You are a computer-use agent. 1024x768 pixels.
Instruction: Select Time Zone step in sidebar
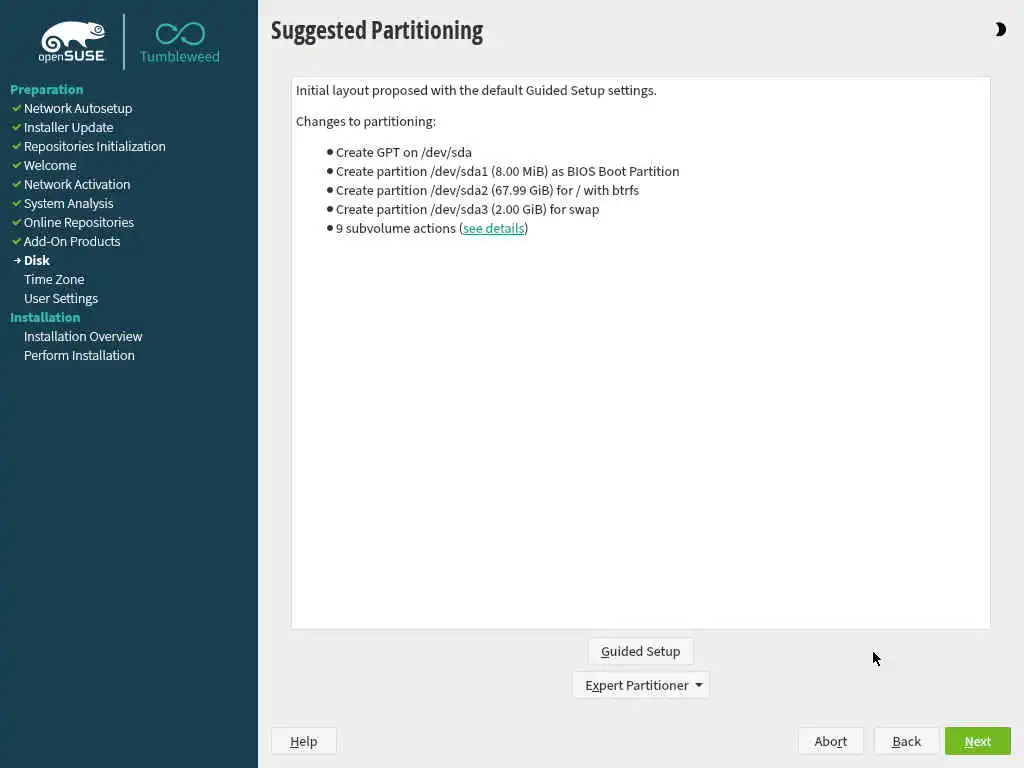(x=54, y=280)
